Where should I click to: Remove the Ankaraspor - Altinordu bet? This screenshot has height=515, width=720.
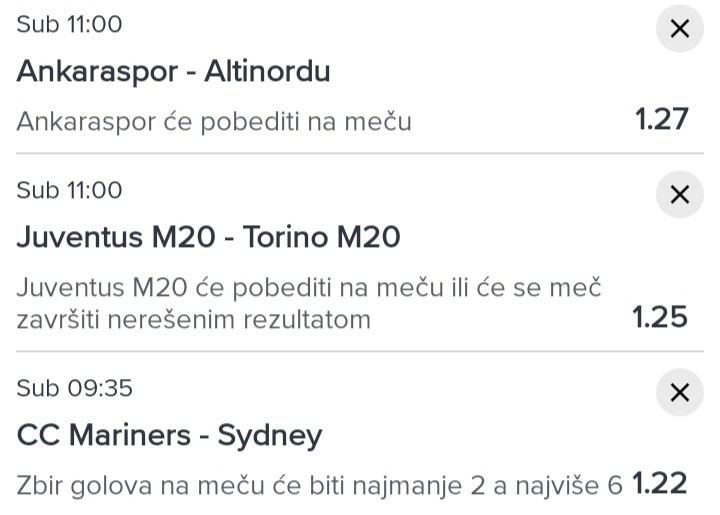tap(679, 29)
